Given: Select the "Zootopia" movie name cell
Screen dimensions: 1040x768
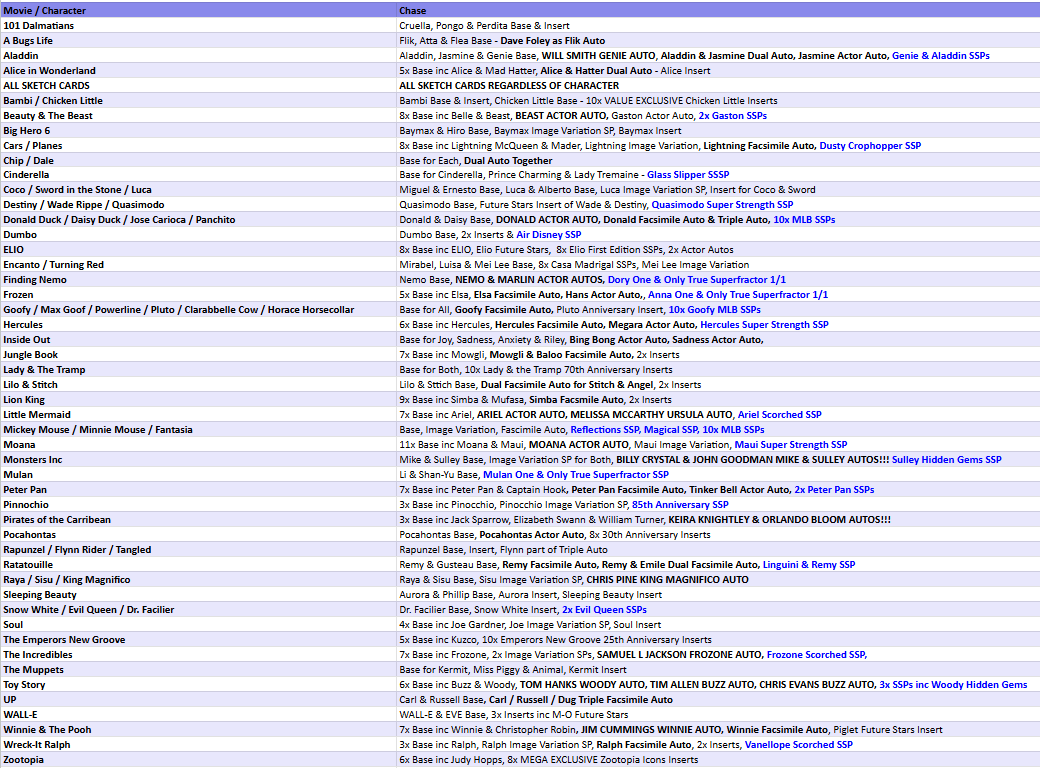Looking at the screenshot, I should click(23, 760).
